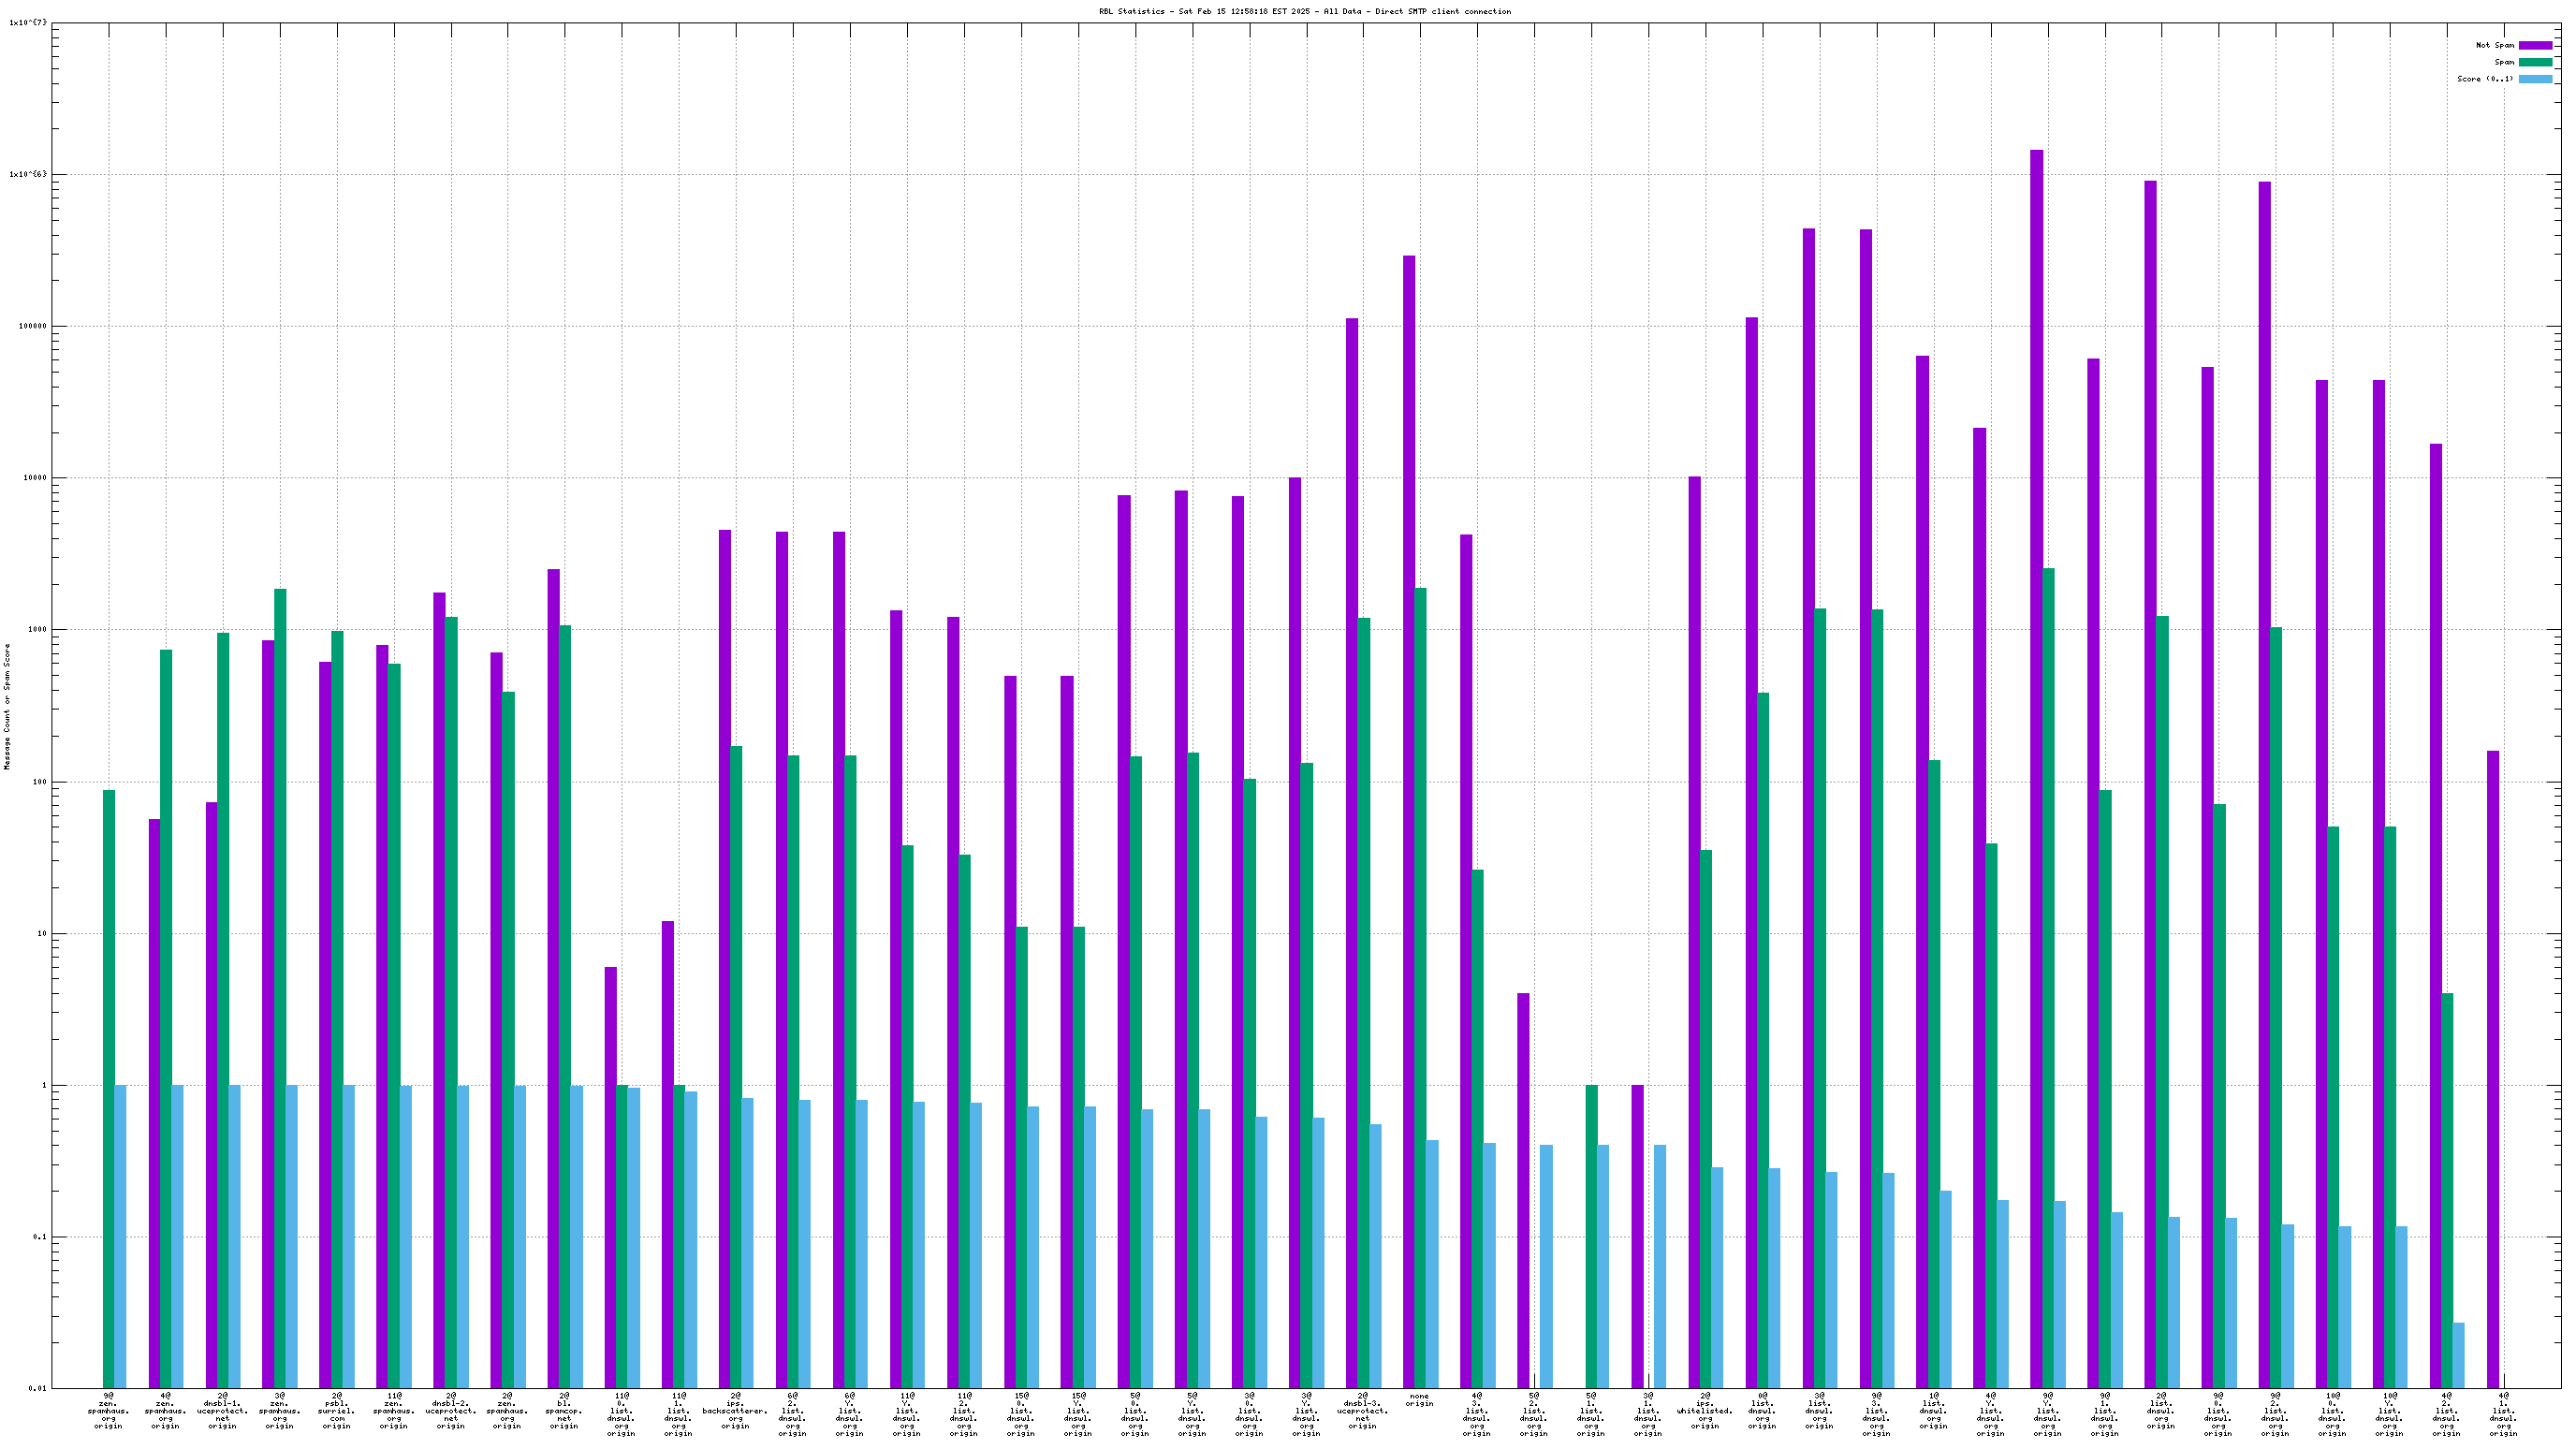The image size is (2576, 1449).
Task: Click the dnsbl-3.uceprotect.net origin label
Action: (x=1362, y=1411)
